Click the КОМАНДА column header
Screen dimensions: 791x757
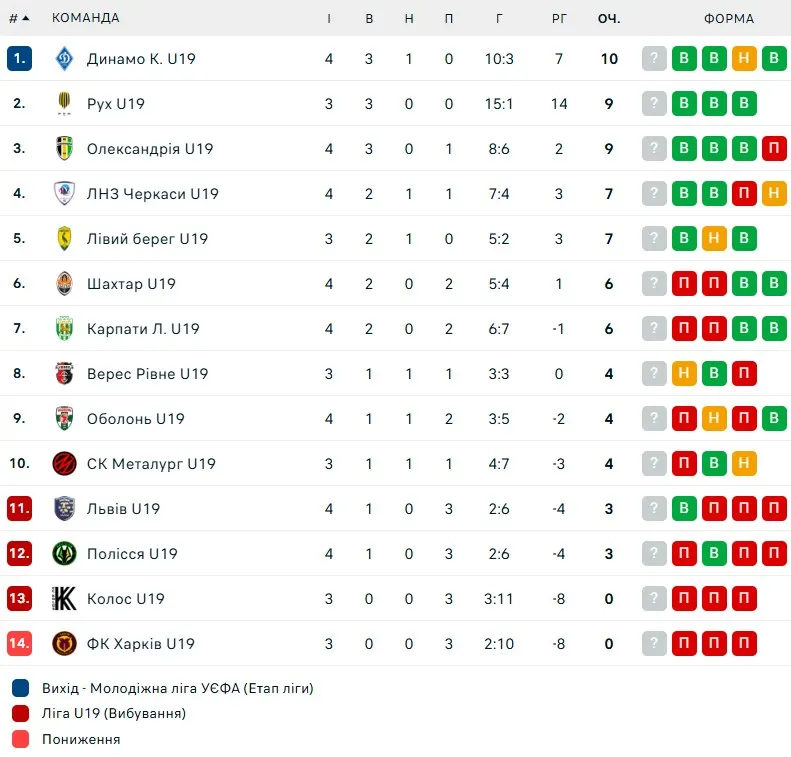tap(86, 18)
